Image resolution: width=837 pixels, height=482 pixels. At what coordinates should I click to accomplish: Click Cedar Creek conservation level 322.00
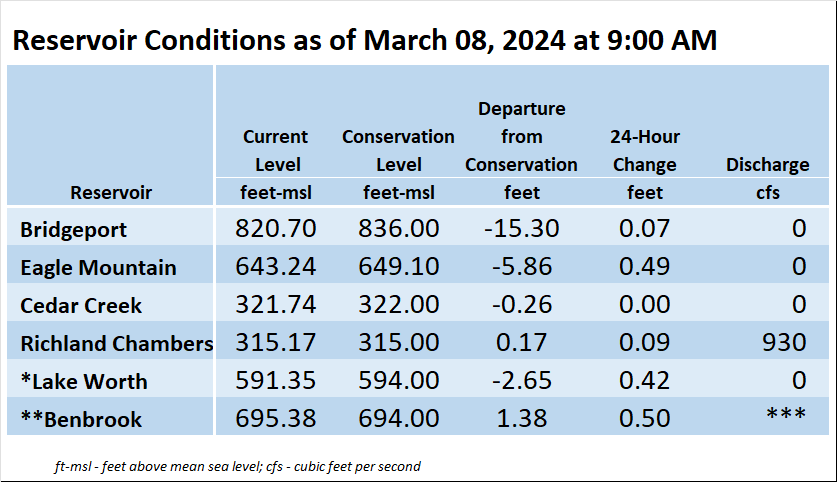[x=398, y=304]
